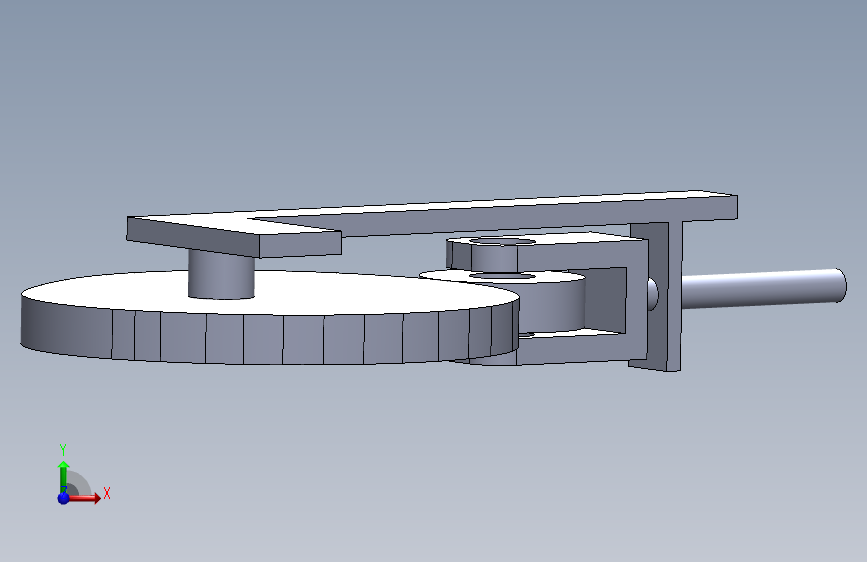867x562 pixels.
Task: Click the 'Y' label of the triad
Action: (63, 449)
